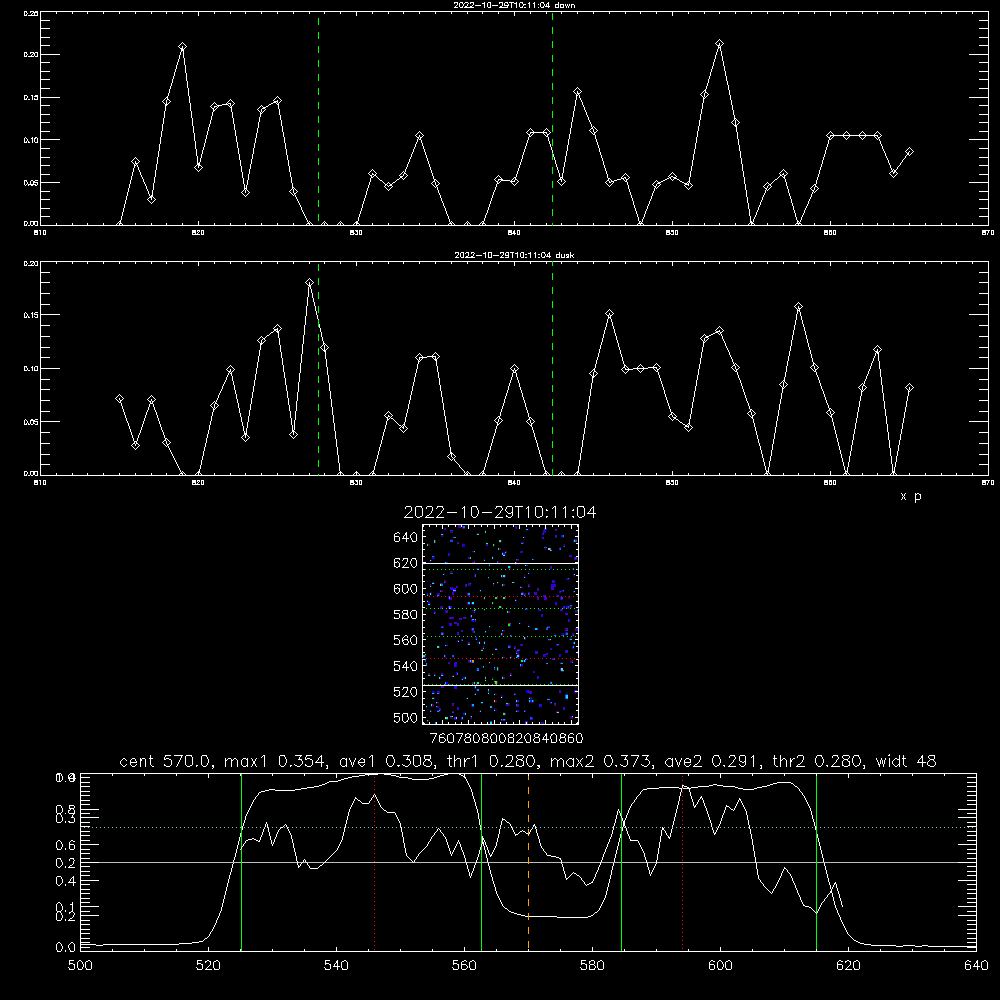
Task: Click the '870' x-axis label of the dawn plot
Action: pos(987,233)
